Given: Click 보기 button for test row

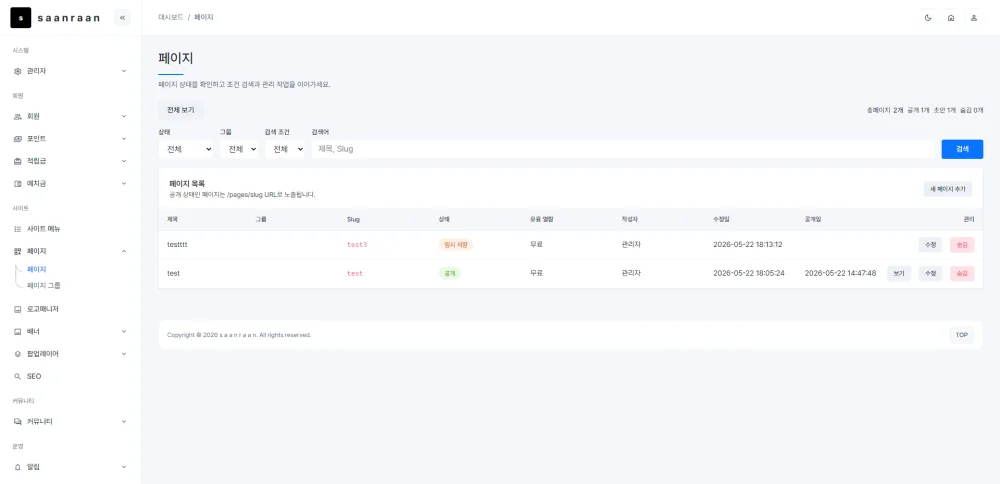Looking at the screenshot, I should pyautogui.click(x=899, y=274).
